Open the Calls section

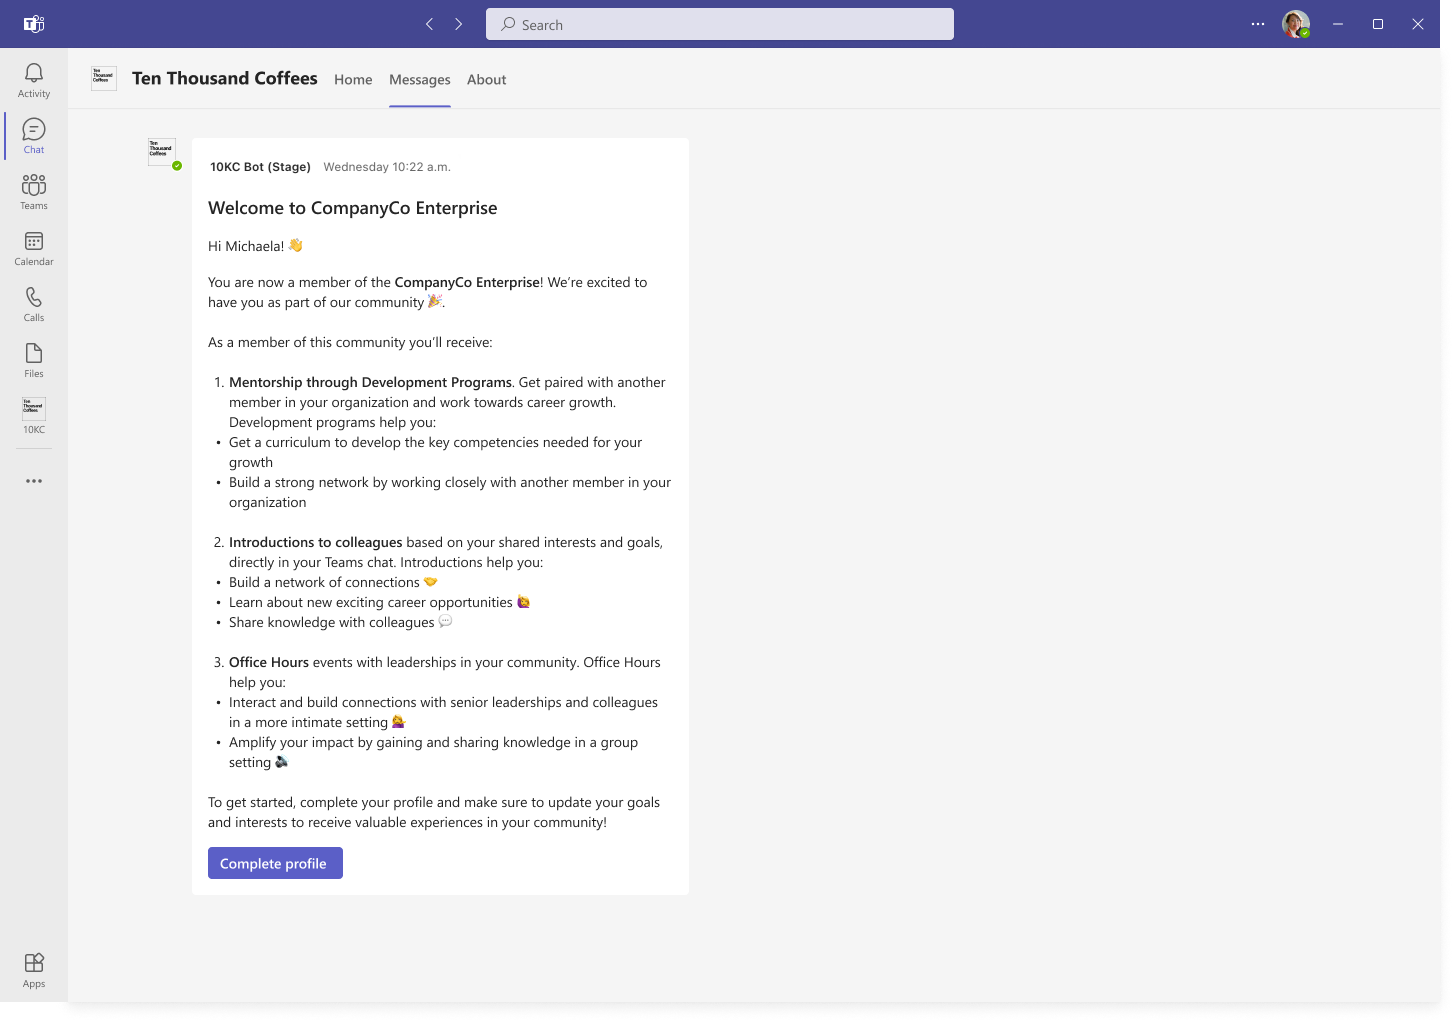click(x=34, y=304)
